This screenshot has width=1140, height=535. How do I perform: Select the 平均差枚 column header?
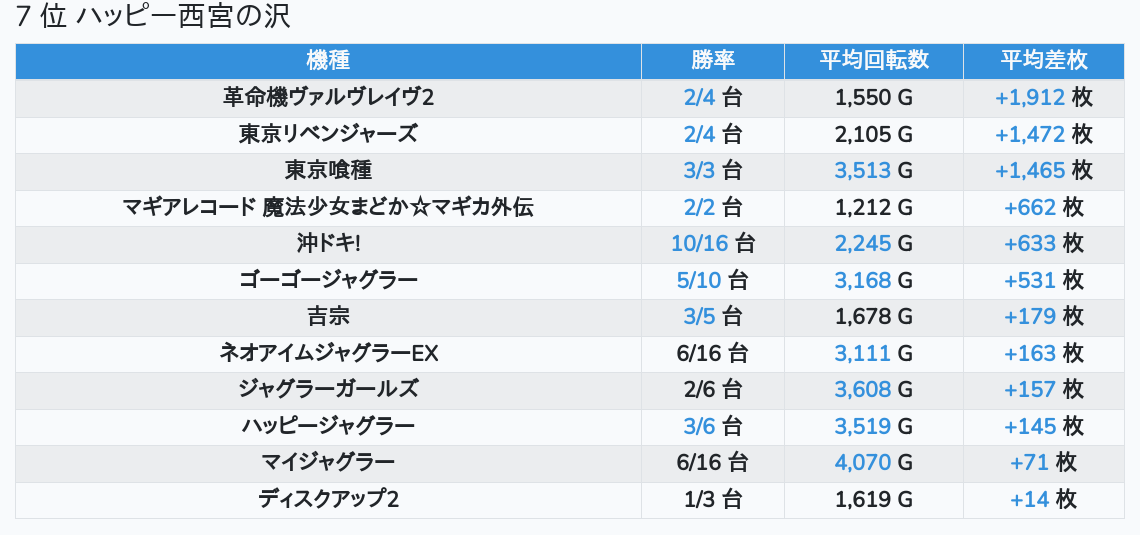[x=1043, y=60]
